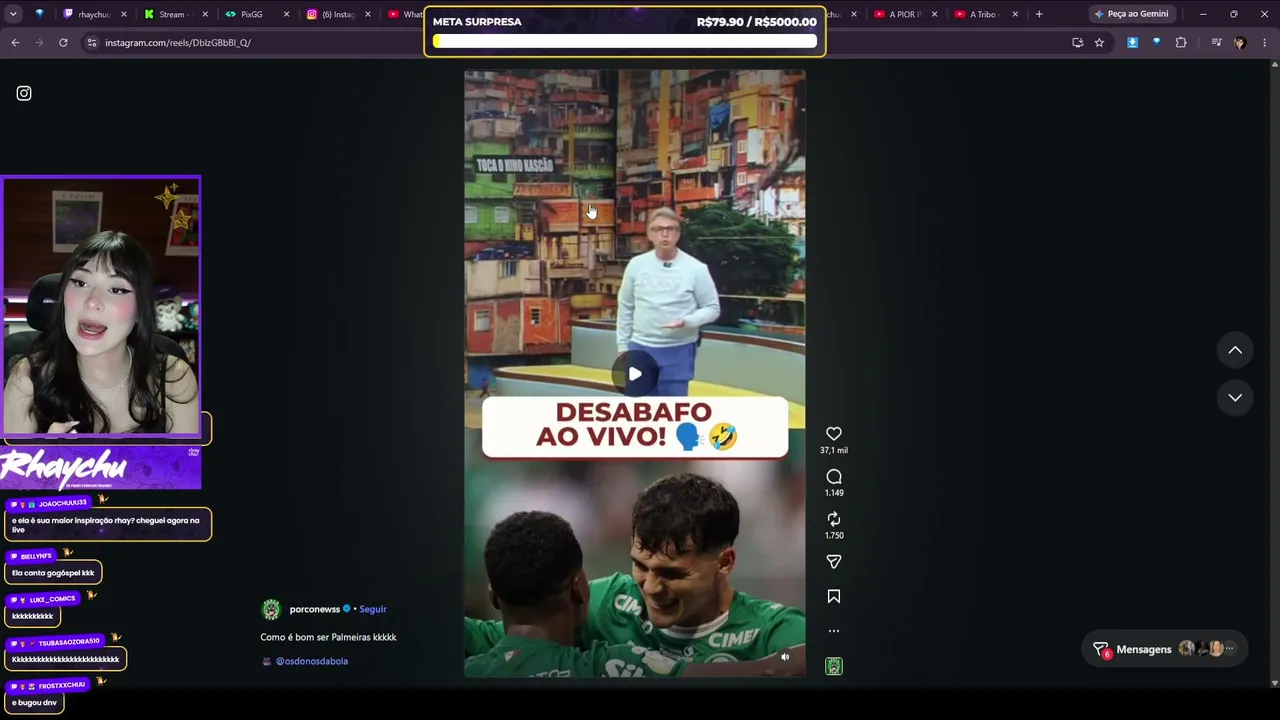Open the reel's audio thumbnail
This screenshot has width=1280, height=720.
pyautogui.click(x=834, y=666)
